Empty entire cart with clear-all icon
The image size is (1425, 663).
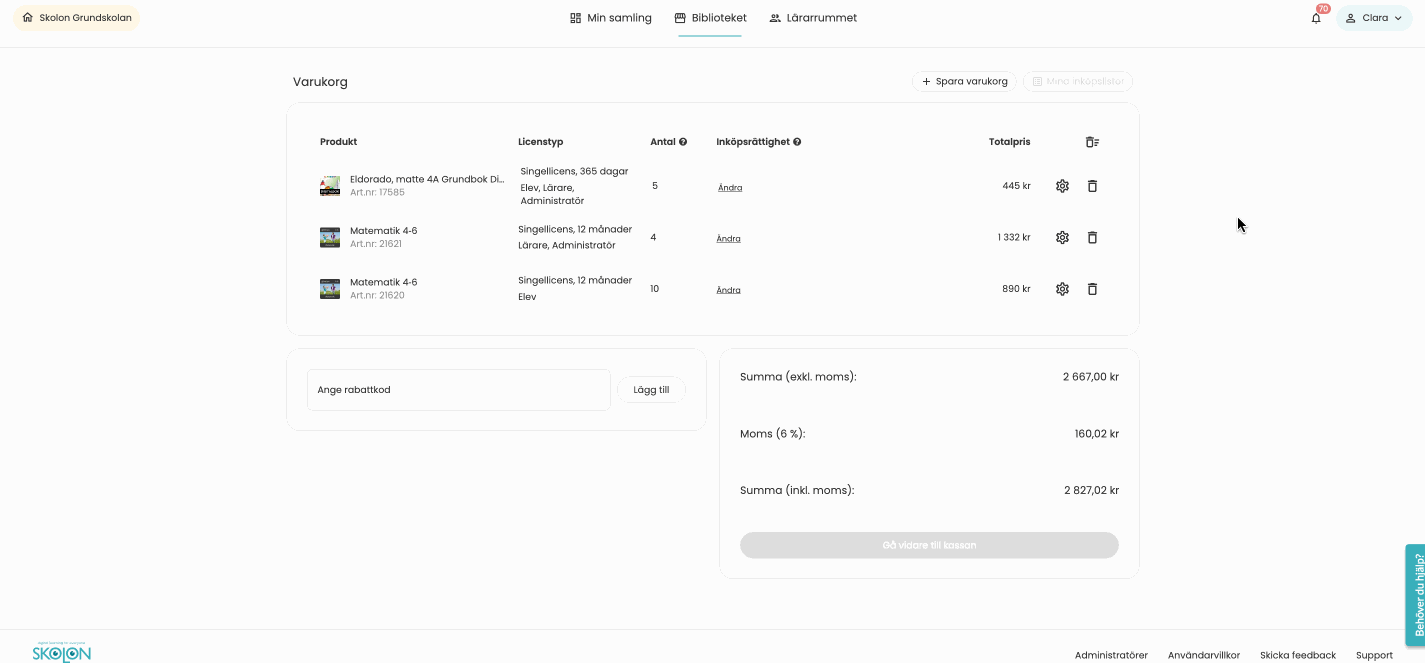1092,142
